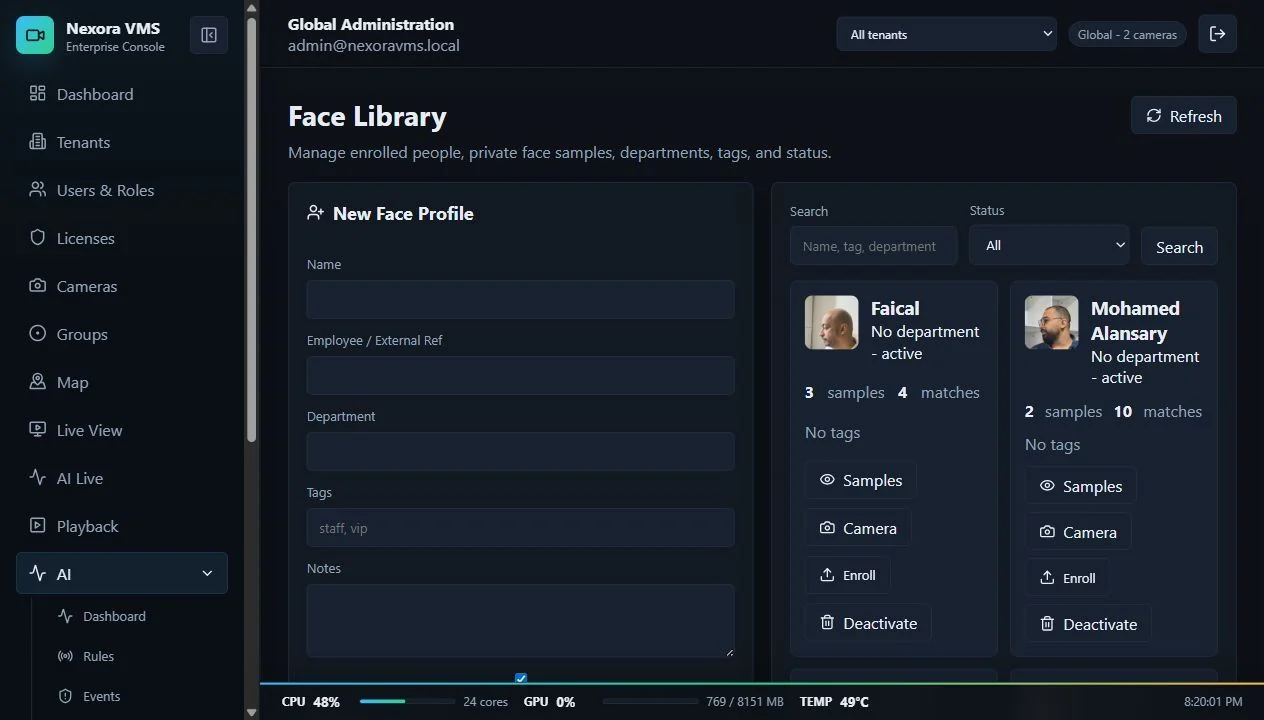Open the Rules submenu item

(x=138, y=656)
